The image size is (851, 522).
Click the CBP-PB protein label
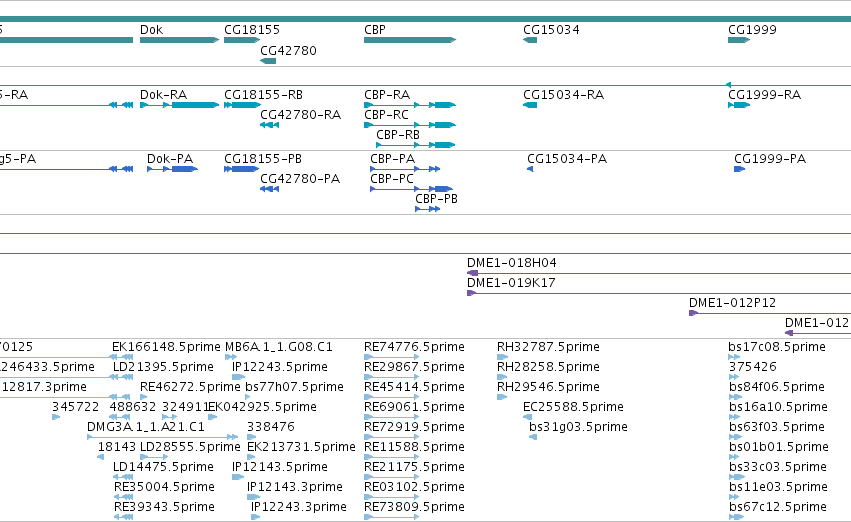coord(436,199)
